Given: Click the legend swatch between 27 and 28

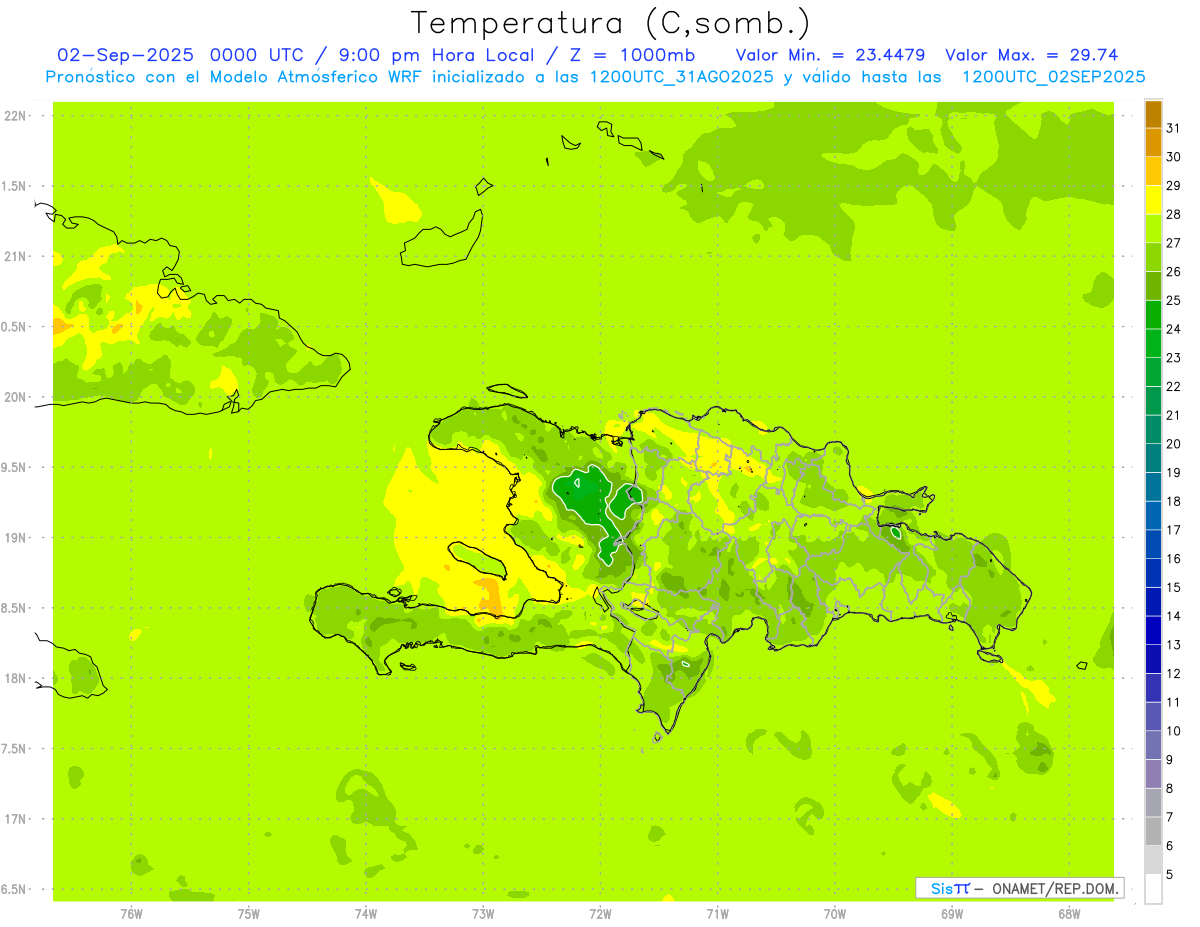Looking at the screenshot, I should pos(1153,229).
